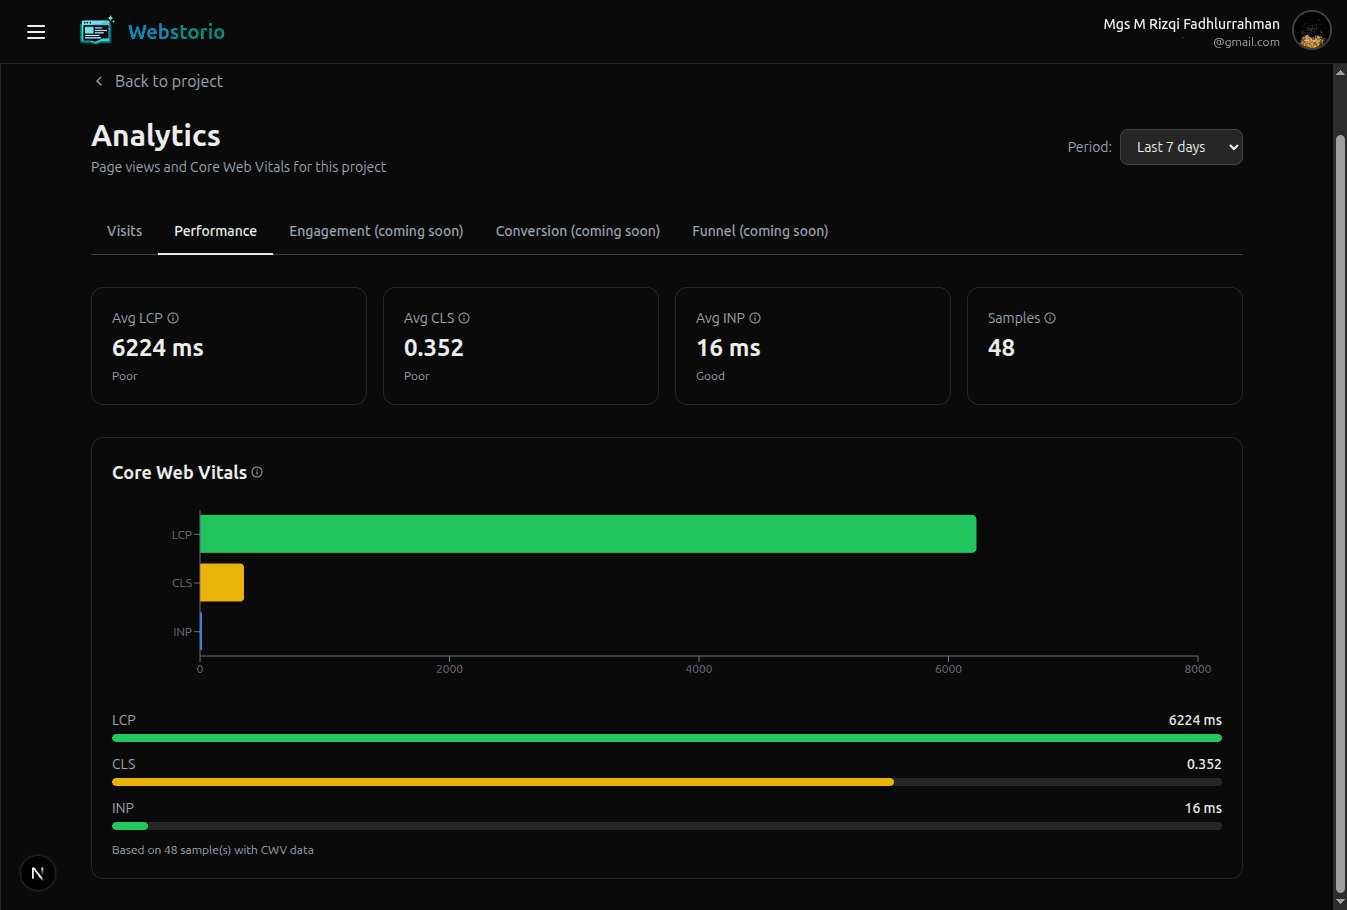Select the Performance tab
The image size is (1347, 910).
coord(215,231)
